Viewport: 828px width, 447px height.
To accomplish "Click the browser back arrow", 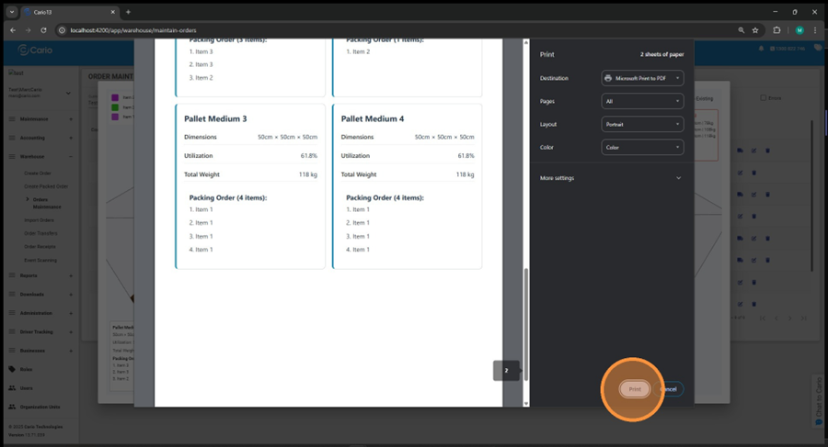I will click(x=13, y=30).
